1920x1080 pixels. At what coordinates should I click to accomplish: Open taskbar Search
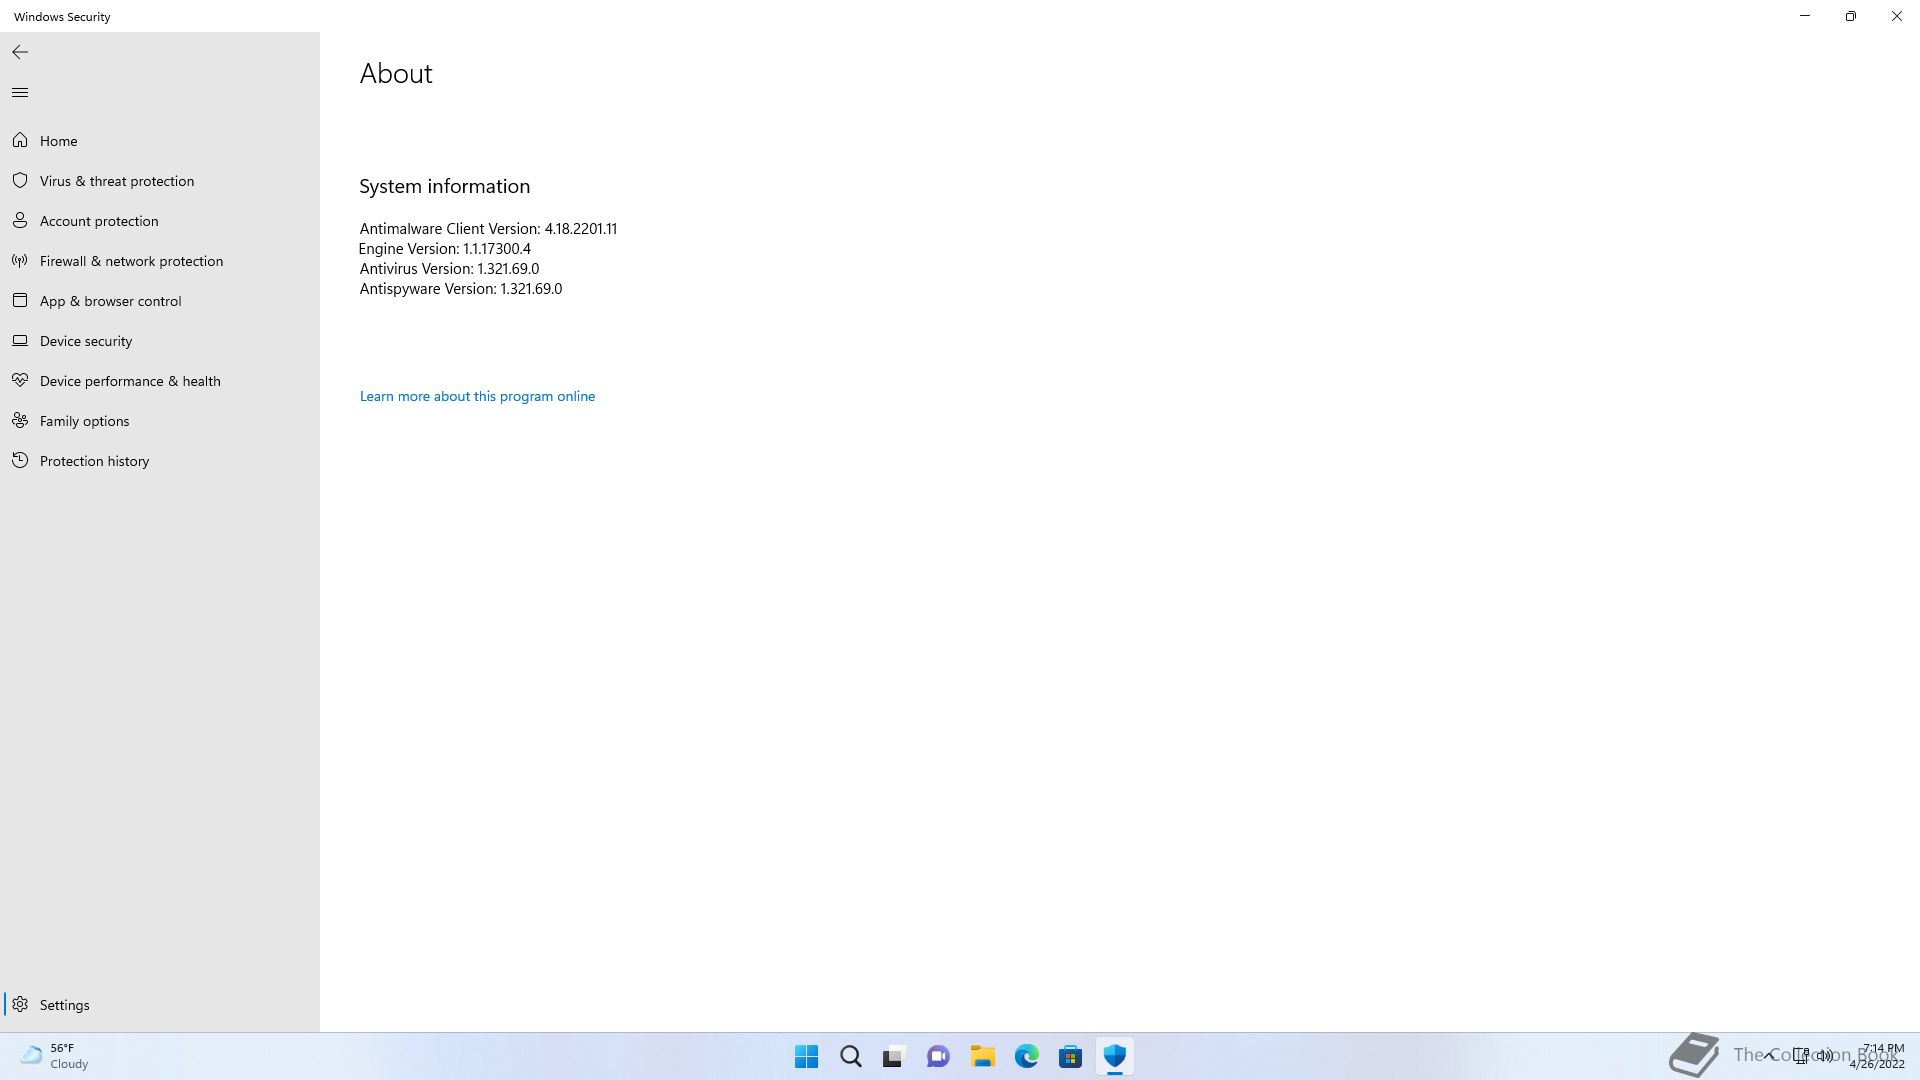tap(851, 1056)
